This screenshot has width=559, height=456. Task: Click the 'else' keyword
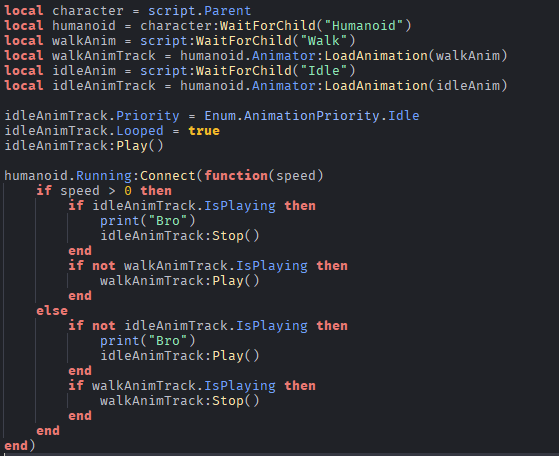(52, 311)
